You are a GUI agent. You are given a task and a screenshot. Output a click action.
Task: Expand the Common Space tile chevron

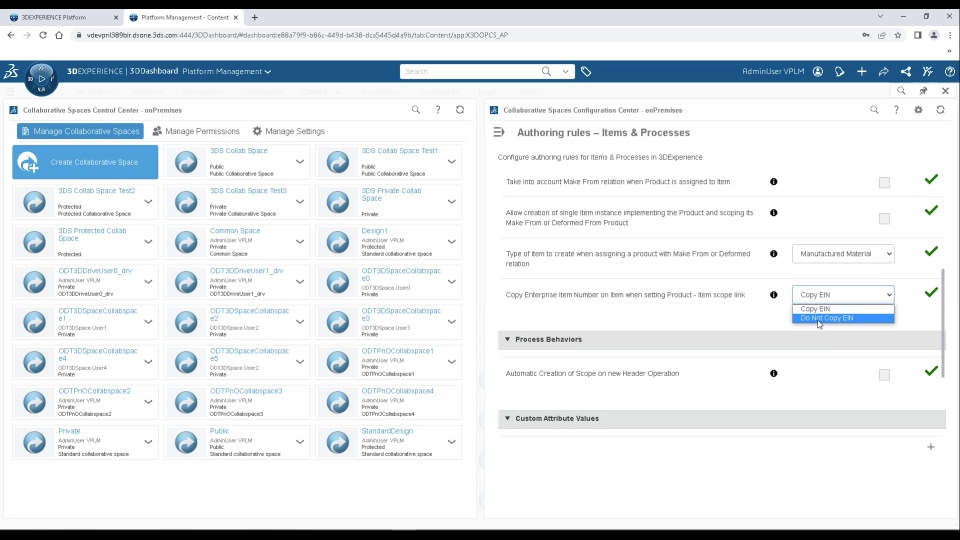(x=300, y=242)
